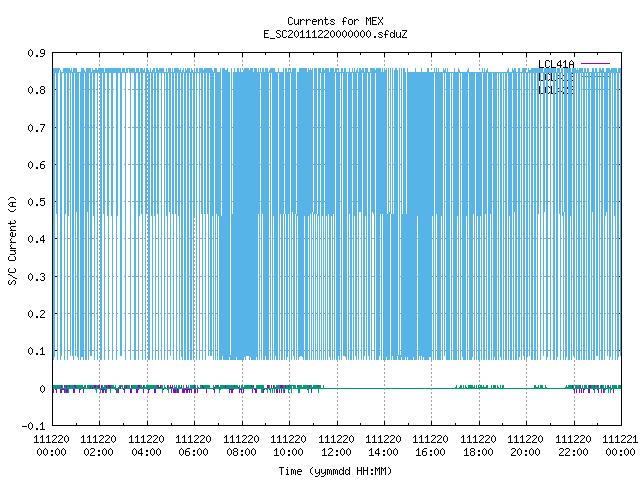Click the x-axis label "Time (yymmdd HH:MM)"
Screen dimensions: 640x480
pyautogui.click(x=335, y=471)
